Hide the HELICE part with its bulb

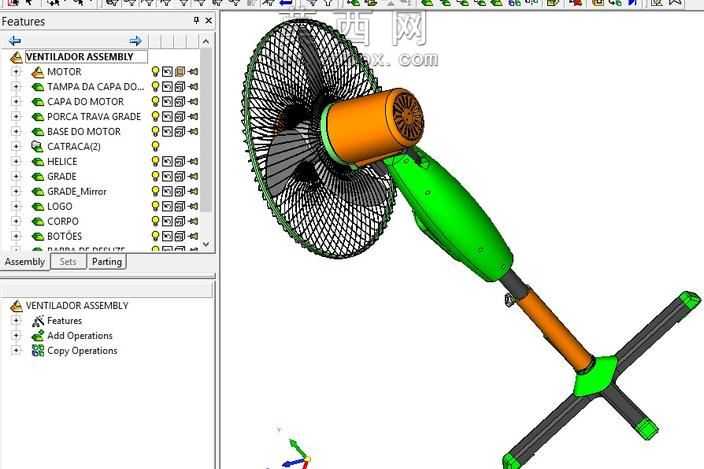[155, 162]
